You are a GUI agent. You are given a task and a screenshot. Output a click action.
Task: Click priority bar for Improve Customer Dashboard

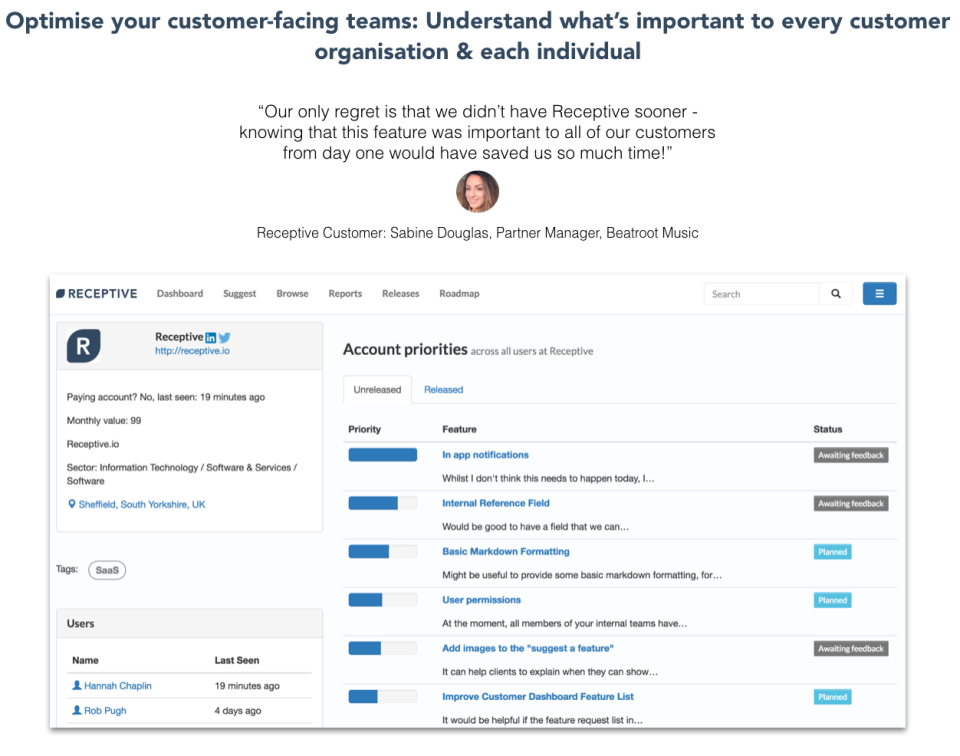coord(383,697)
